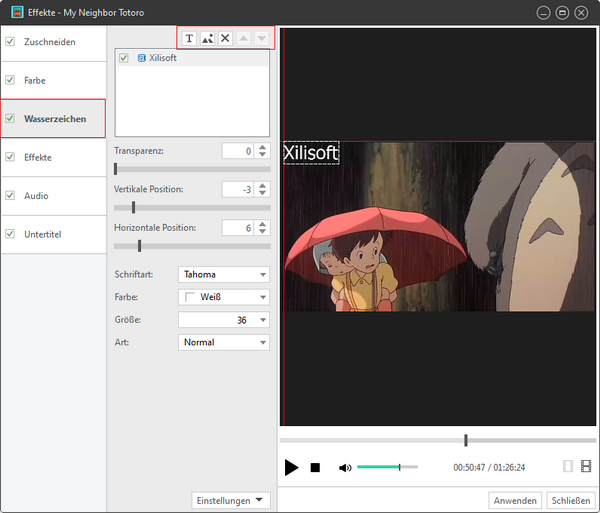Click the Transparenz slider handle
This screenshot has height=513, width=600.
tap(116, 169)
